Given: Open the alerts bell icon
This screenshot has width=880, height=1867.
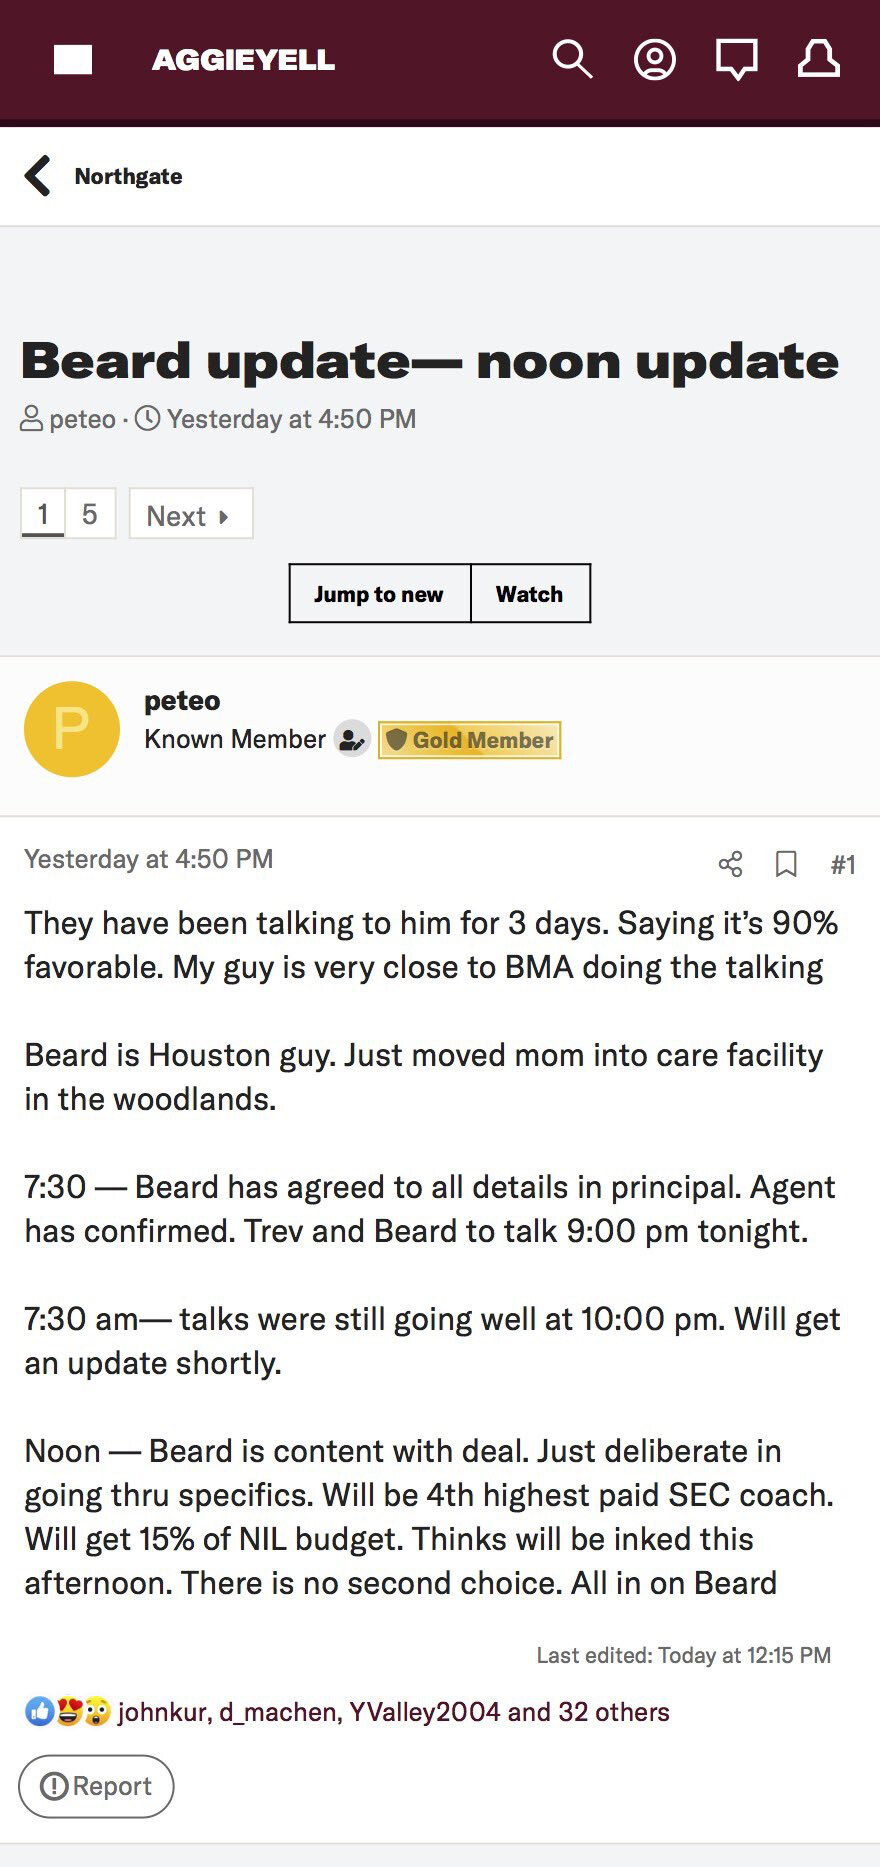Looking at the screenshot, I should point(818,60).
